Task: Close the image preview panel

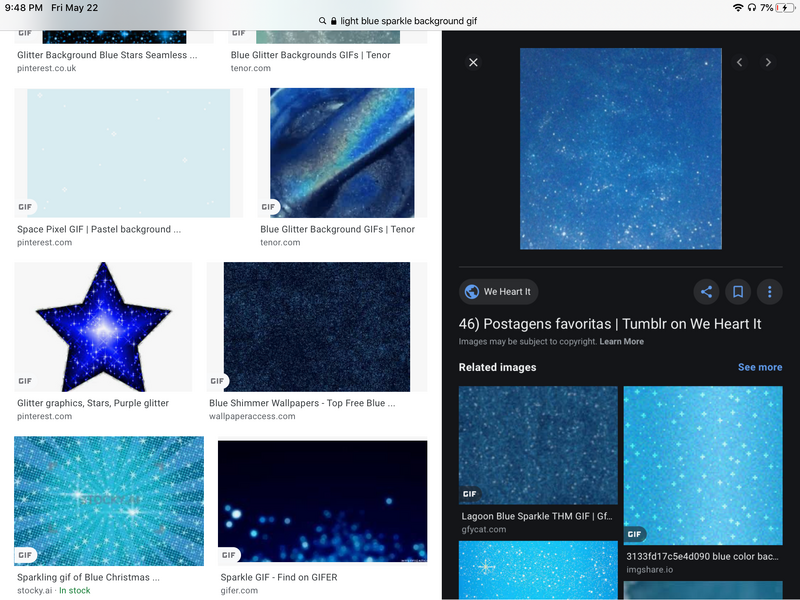Action: coord(473,62)
